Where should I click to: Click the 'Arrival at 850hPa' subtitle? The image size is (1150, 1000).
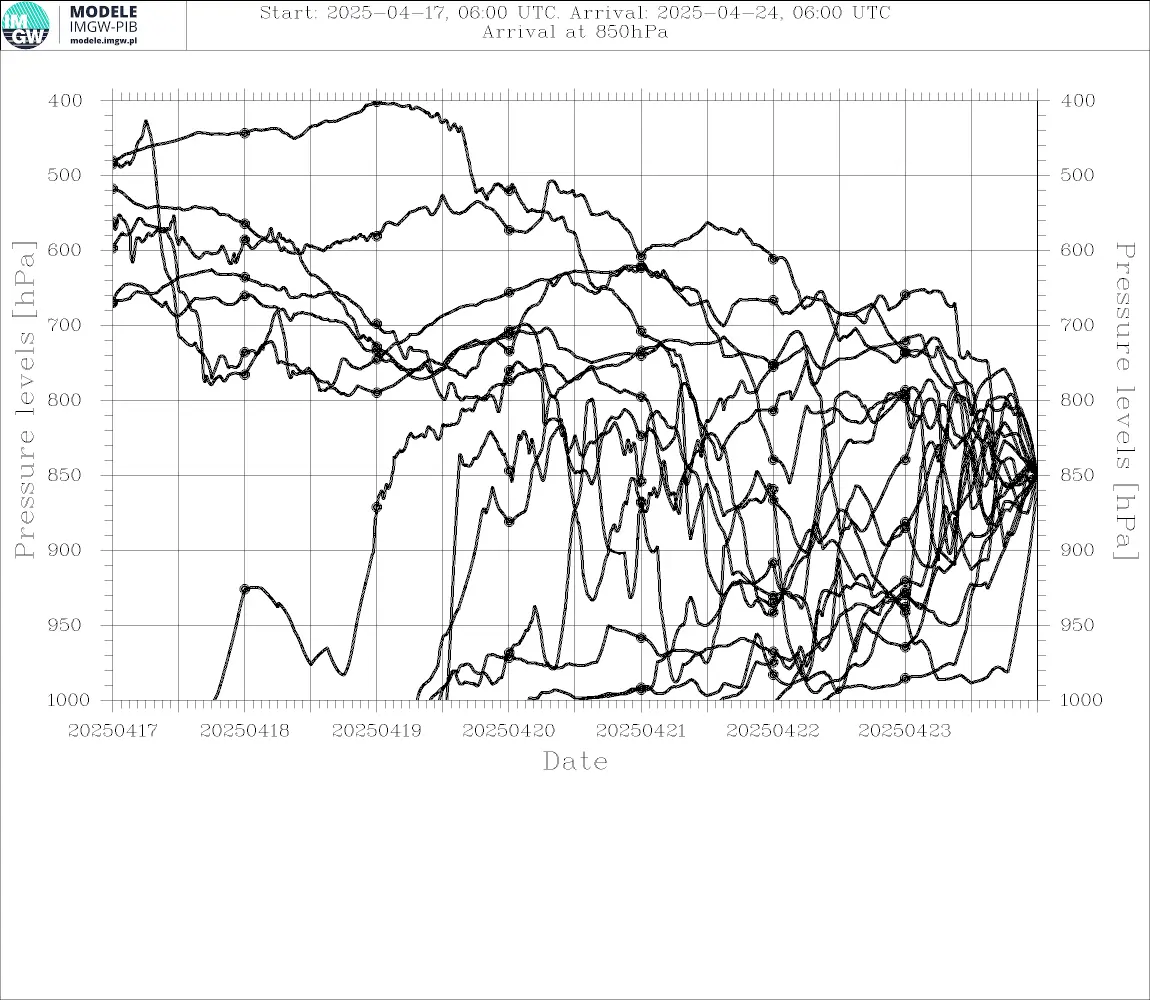(575, 32)
